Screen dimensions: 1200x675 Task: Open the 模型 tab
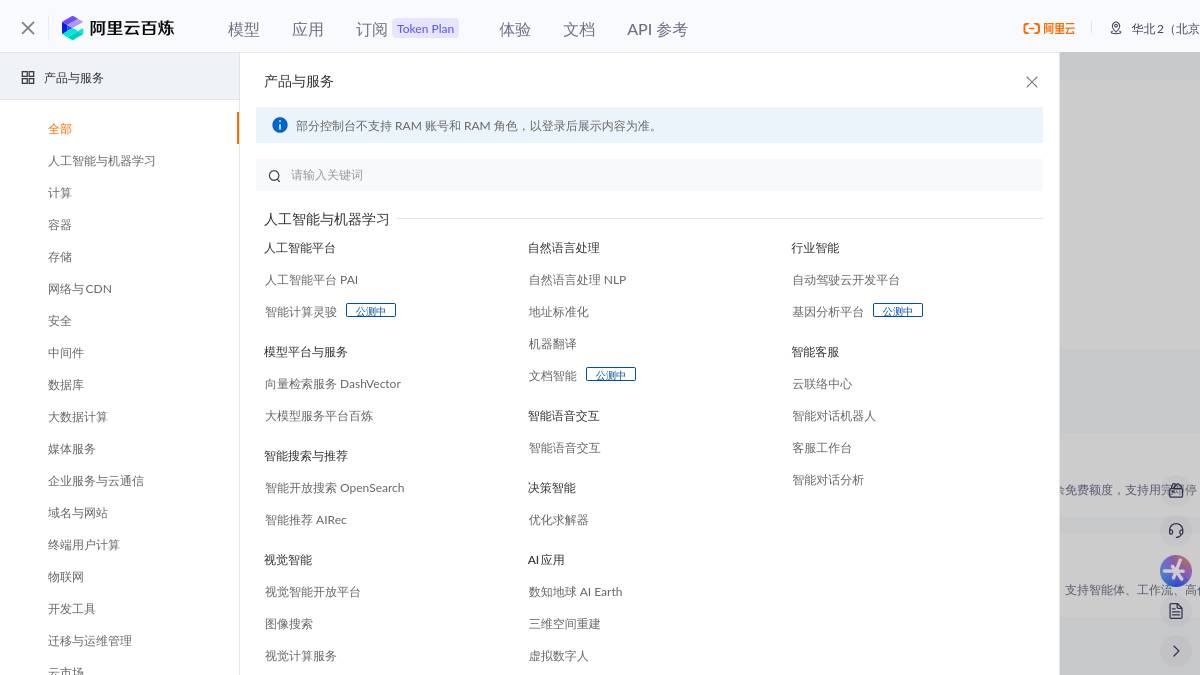(x=244, y=29)
